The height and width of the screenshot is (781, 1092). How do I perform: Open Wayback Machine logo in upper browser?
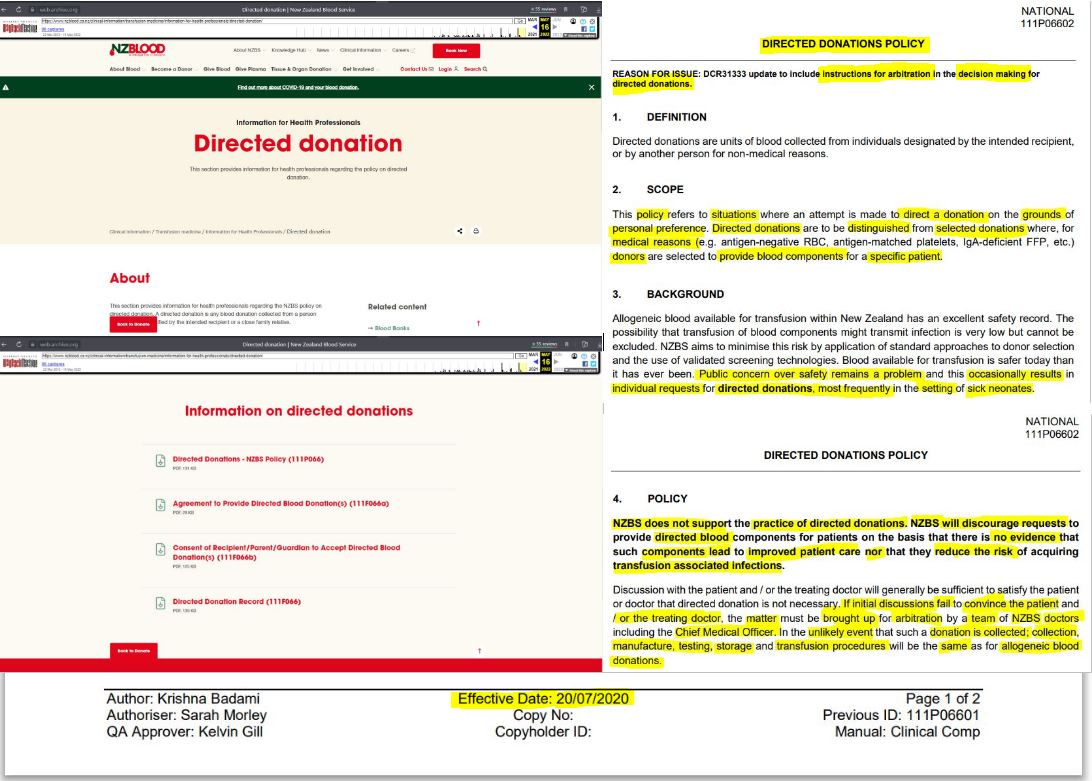(x=20, y=28)
